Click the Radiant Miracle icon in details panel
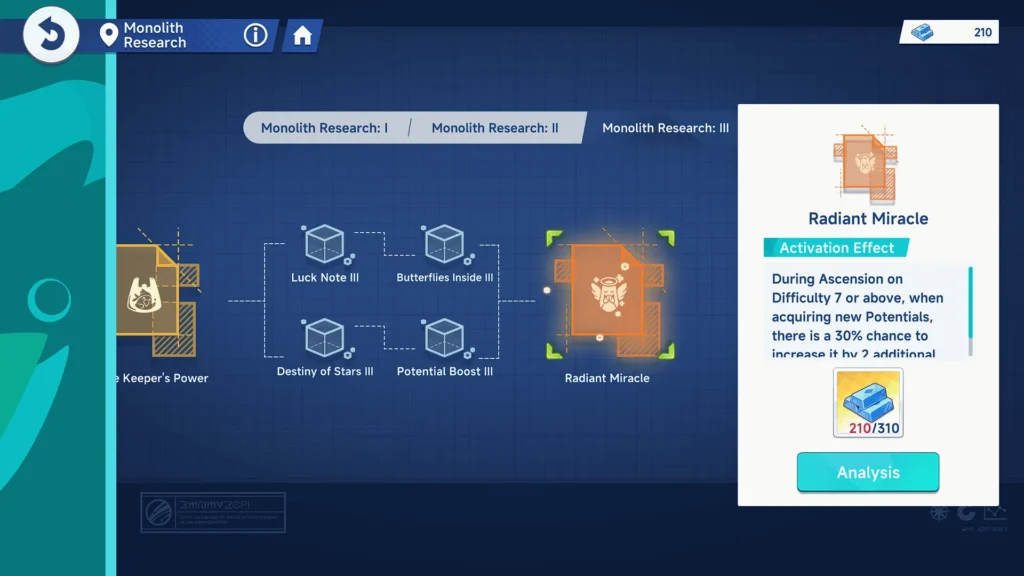 pyautogui.click(x=866, y=165)
